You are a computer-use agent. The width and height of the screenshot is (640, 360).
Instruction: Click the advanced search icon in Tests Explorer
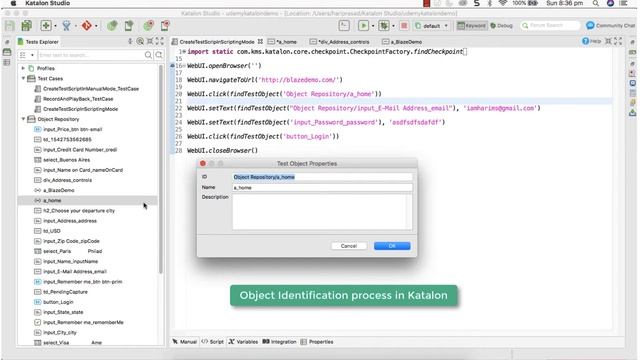pos(159,55)
